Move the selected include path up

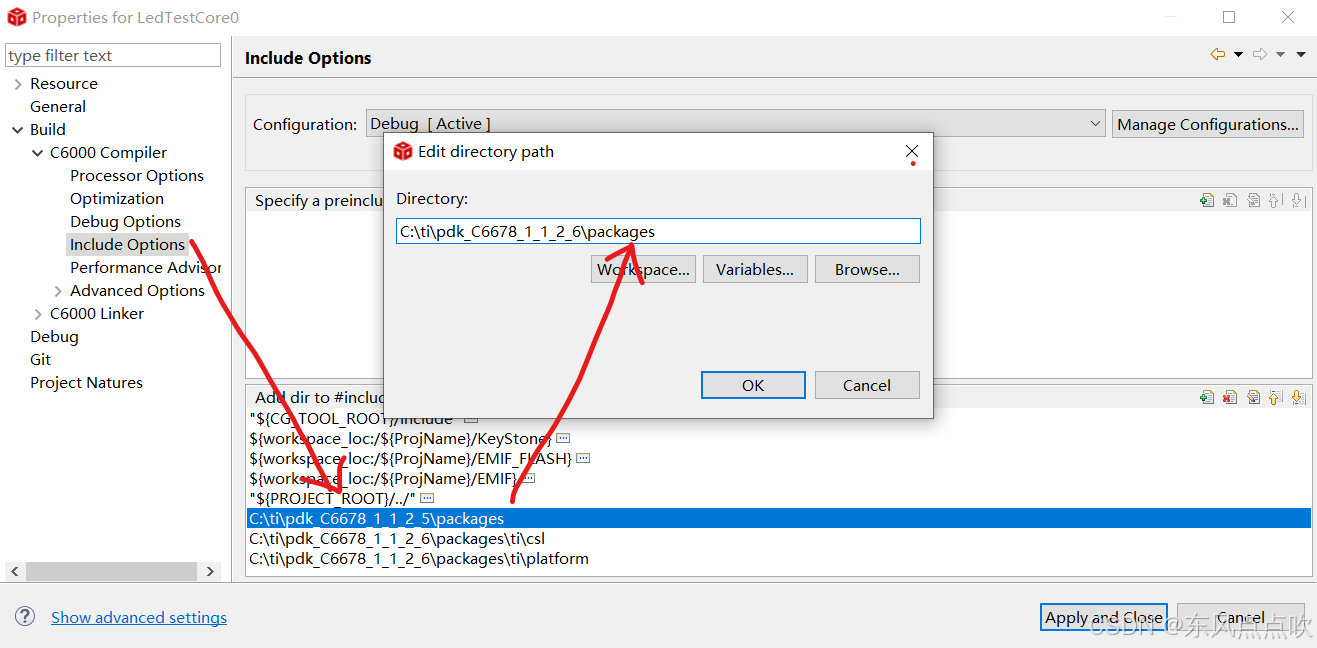pyautogui.click(x=1275, y=397)
